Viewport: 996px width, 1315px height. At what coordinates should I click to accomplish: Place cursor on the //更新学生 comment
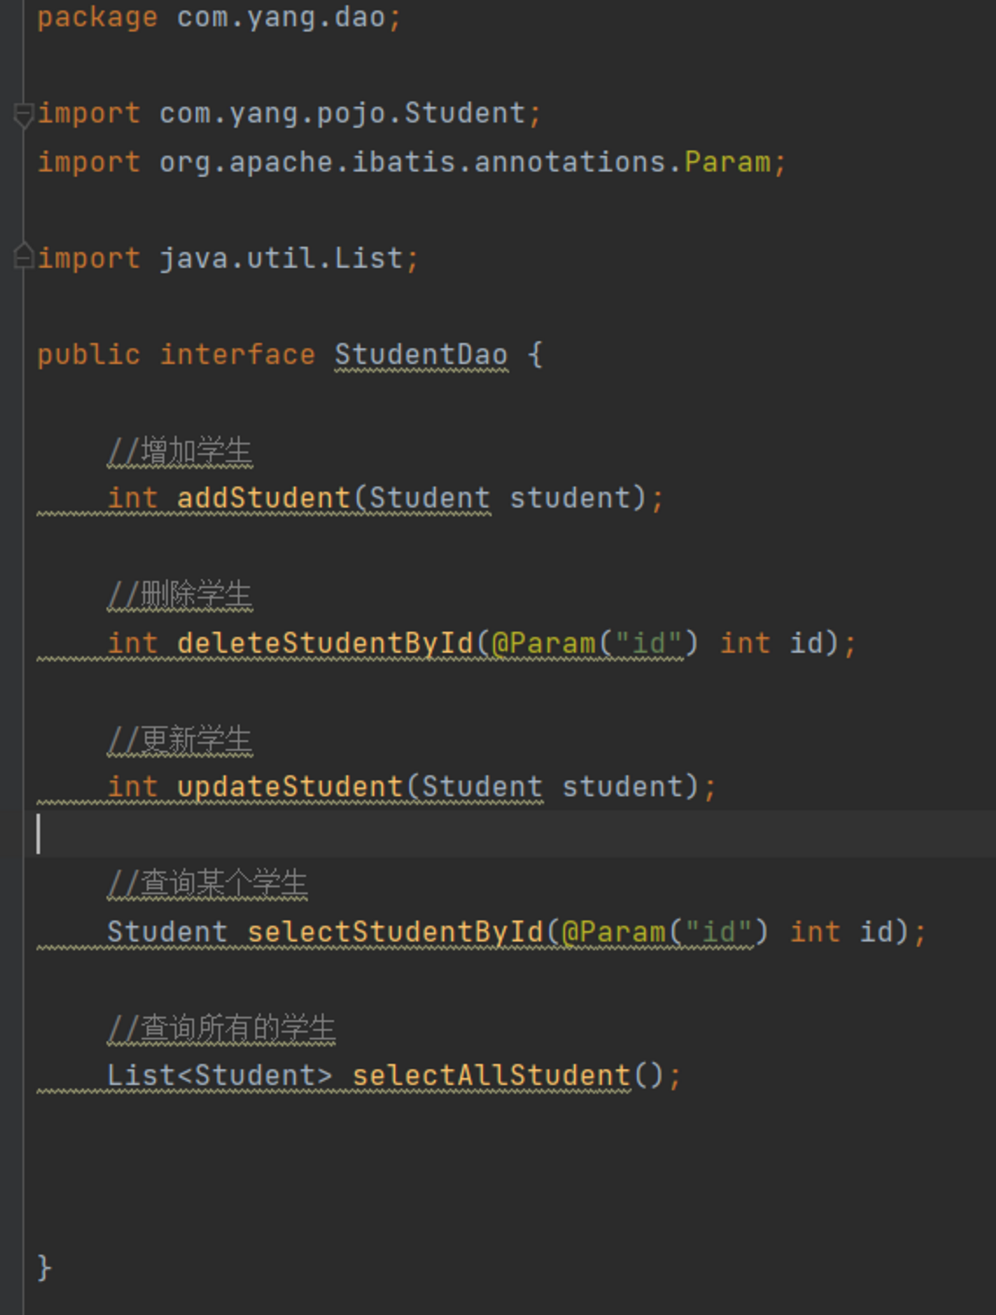[x=180, y=740]
